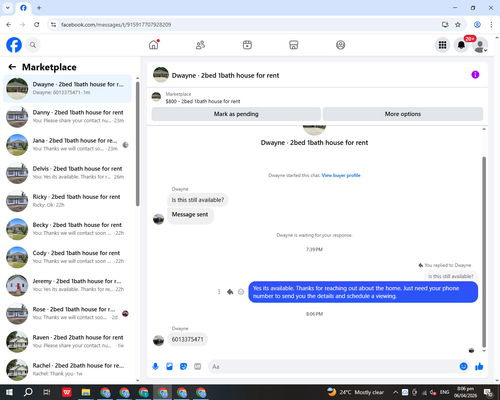The height and width of the screenshot is (400, 500).
Task: Open the Rachel conversation in the list
Action: 67,369
